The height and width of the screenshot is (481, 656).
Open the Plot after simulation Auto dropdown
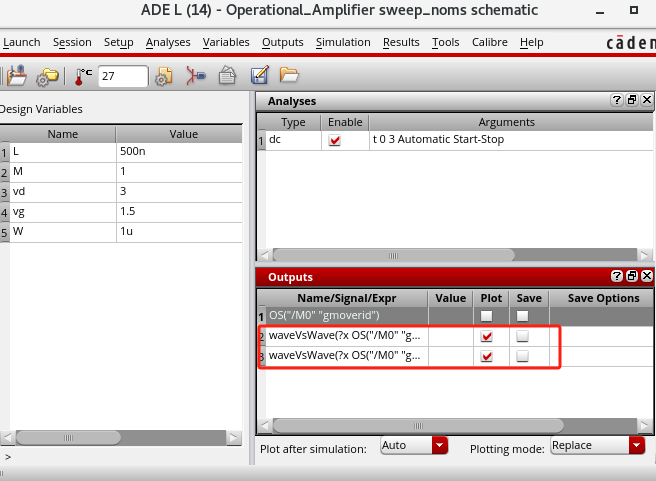click(414, 445)
